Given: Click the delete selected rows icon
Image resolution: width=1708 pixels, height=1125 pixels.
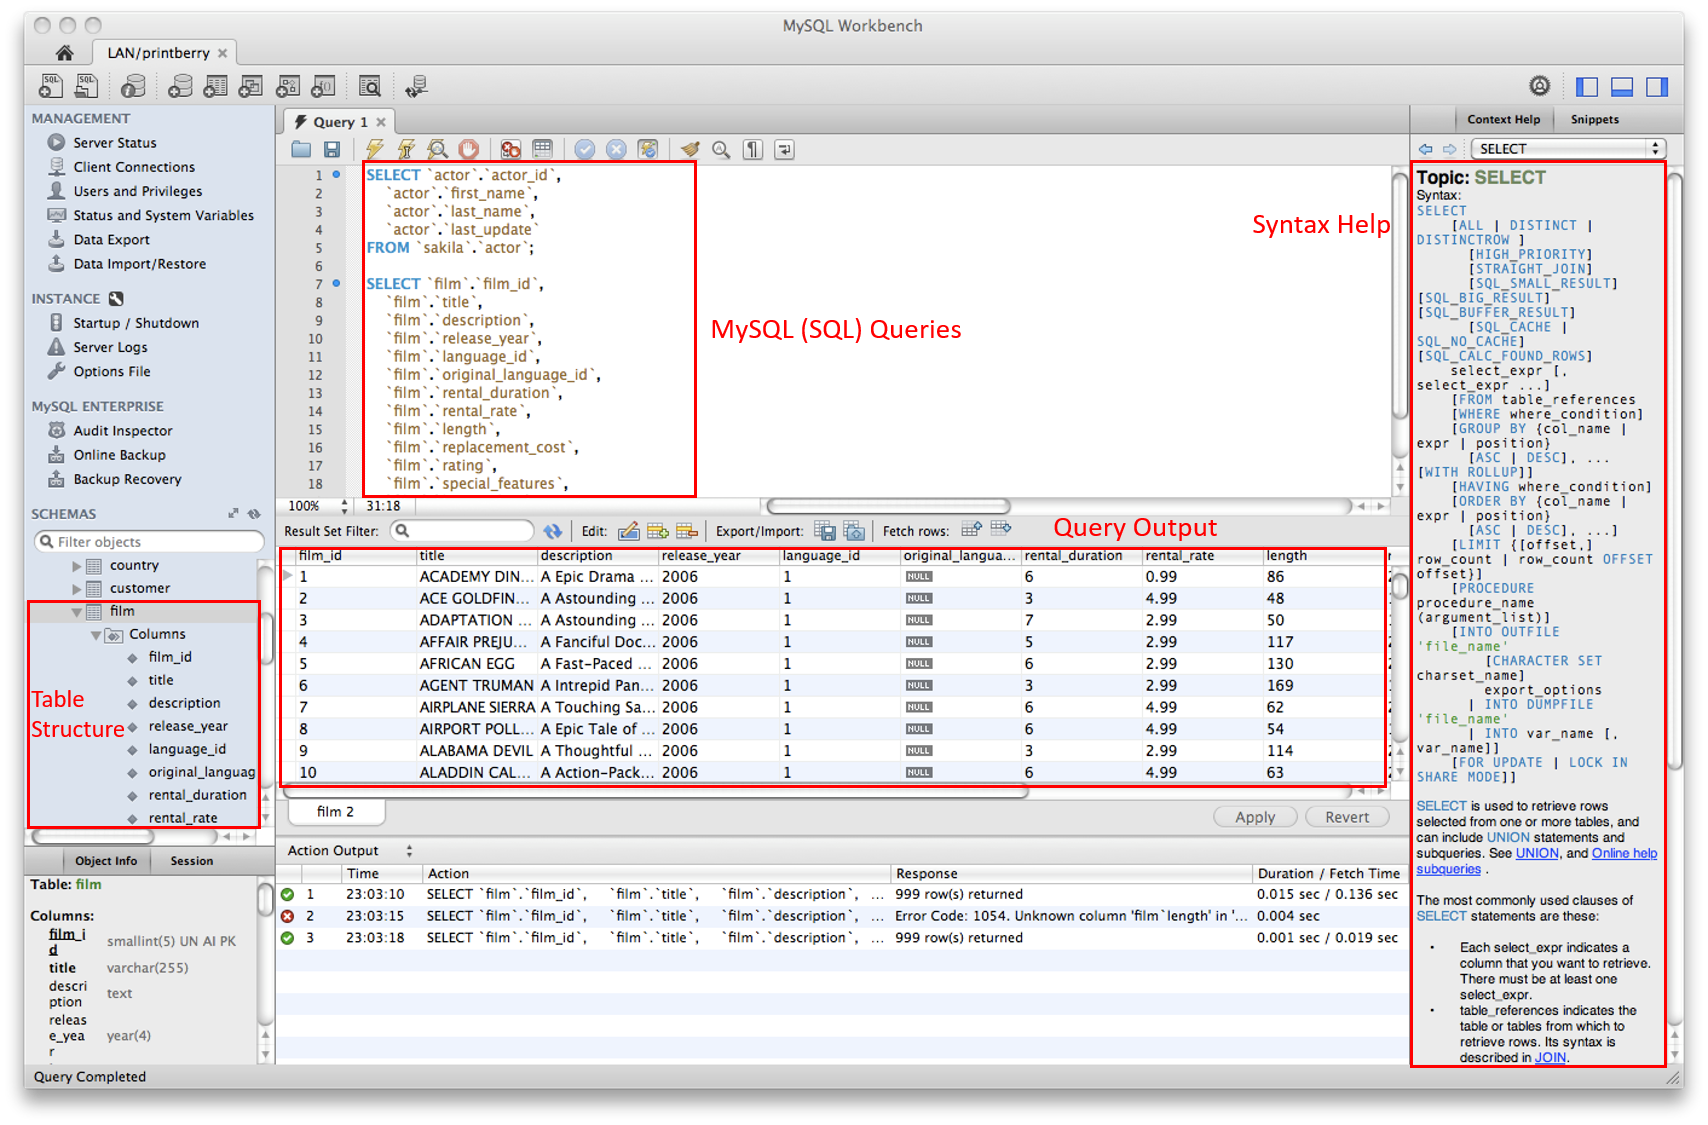Looking at the screenshot, I should 686,531.
